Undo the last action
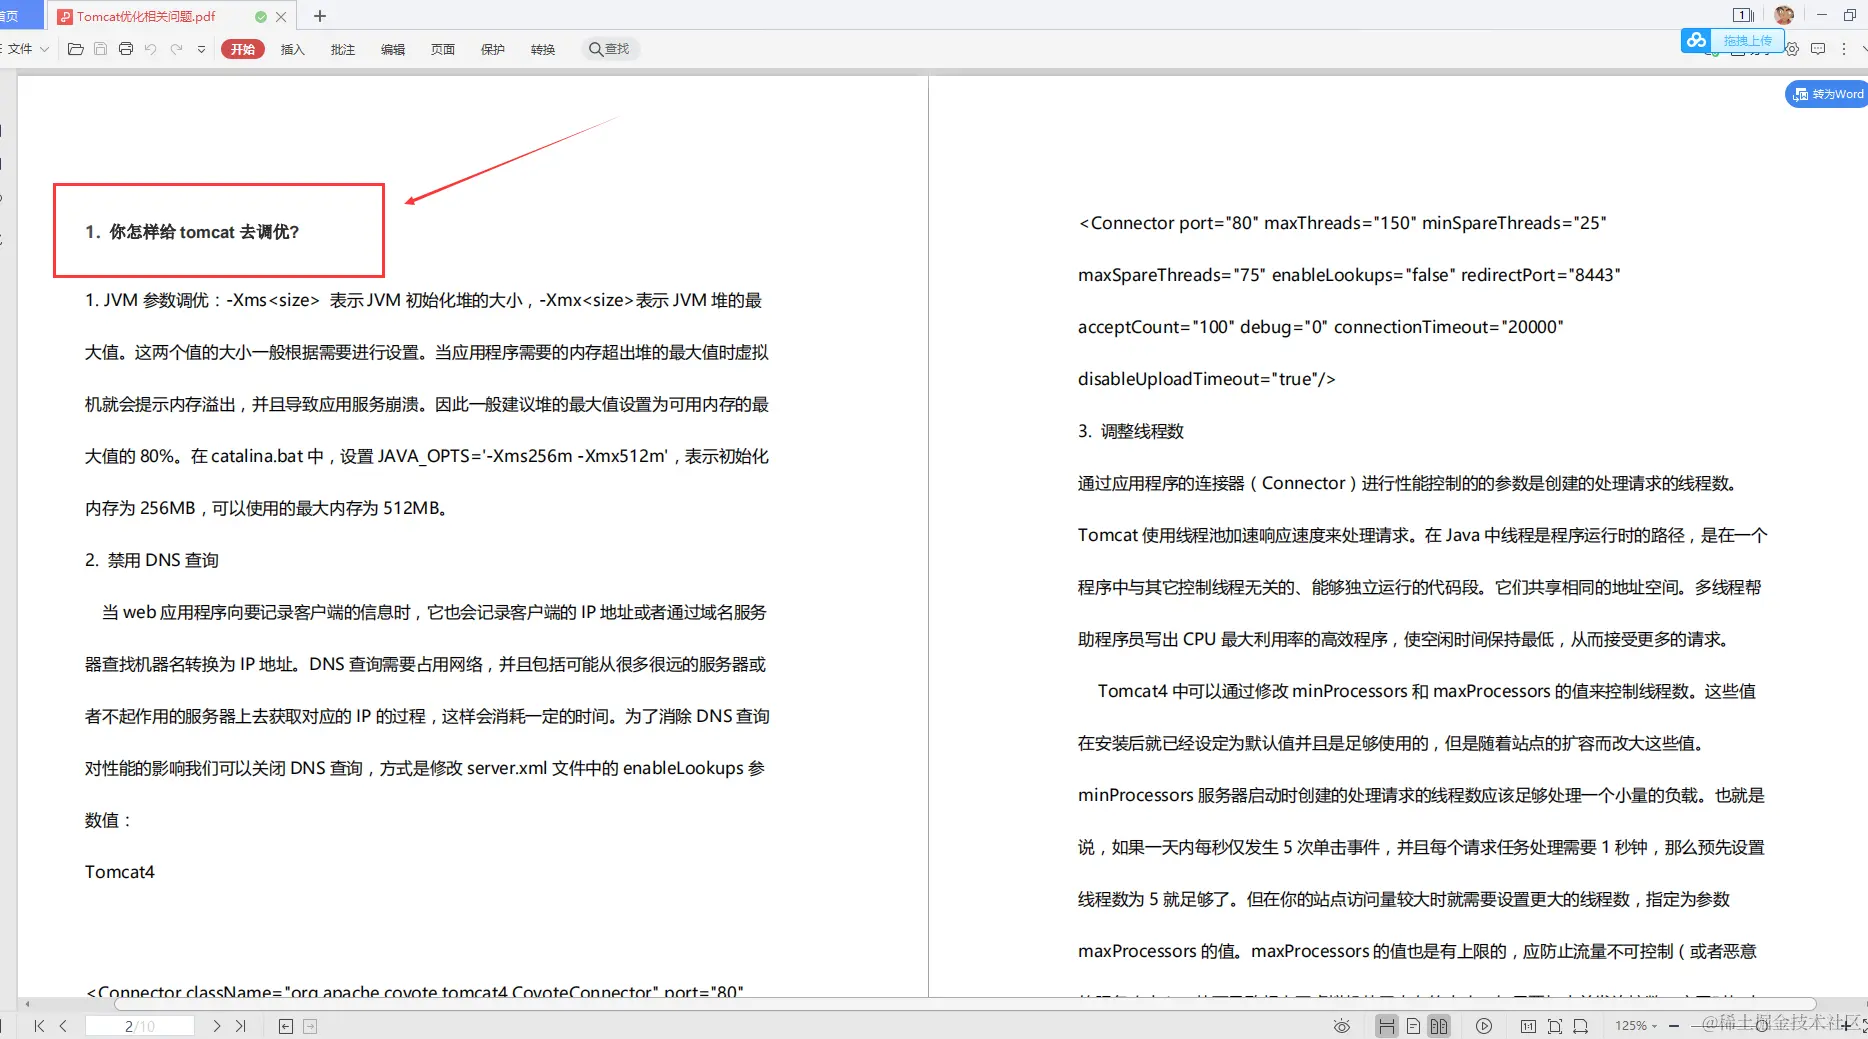 tap(150, 49)
